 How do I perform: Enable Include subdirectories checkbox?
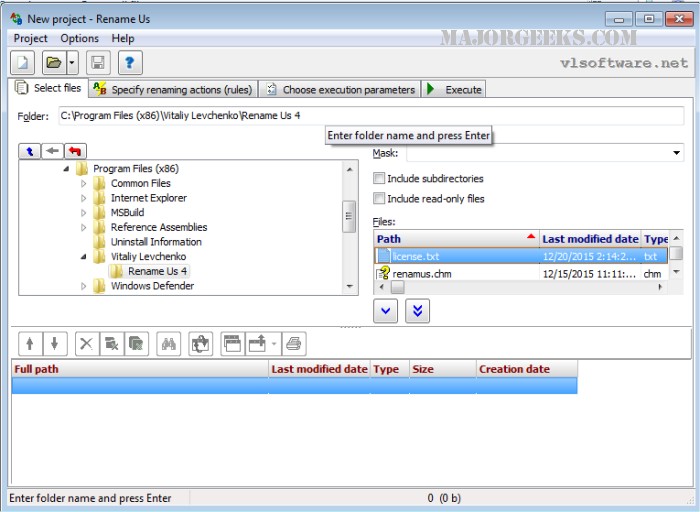tap(379, 179)
